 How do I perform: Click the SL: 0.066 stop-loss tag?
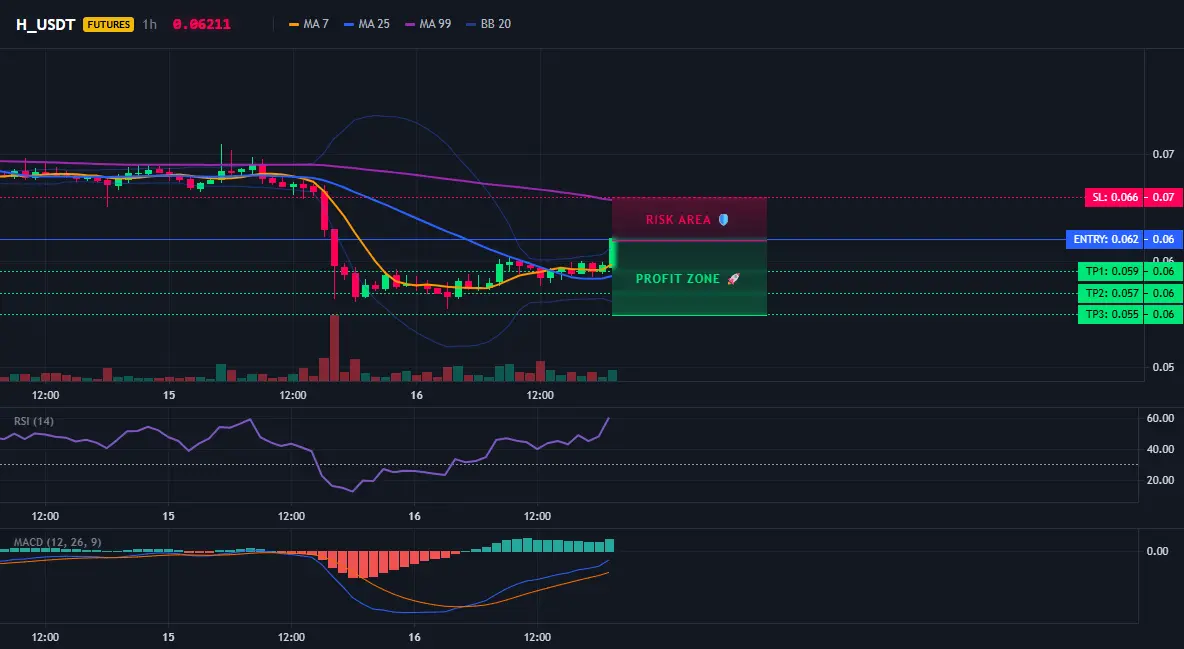(x=1114, y=197)
